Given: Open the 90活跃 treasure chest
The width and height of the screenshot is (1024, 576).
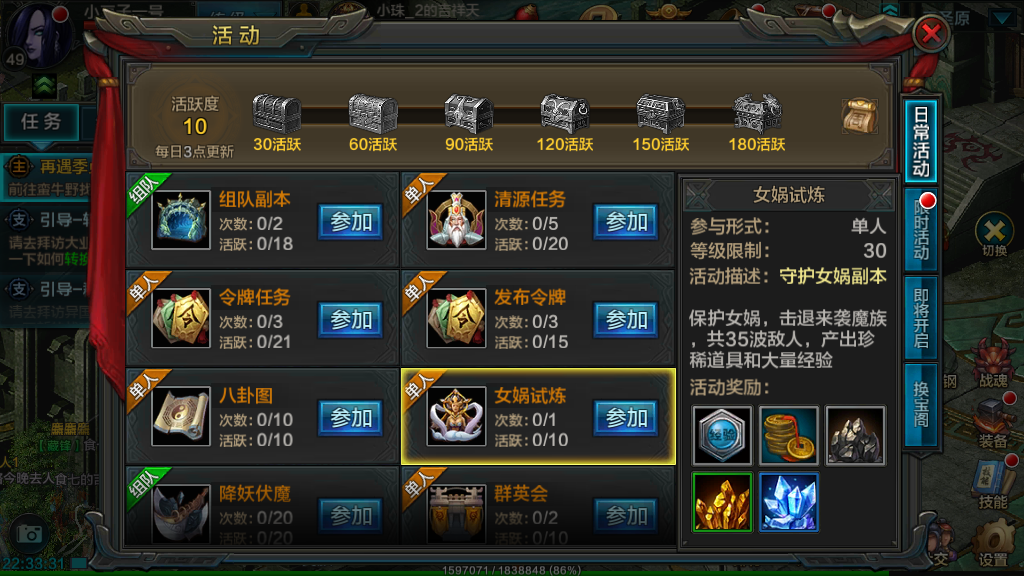Looking at the screenshot, I should pos(468,114).
